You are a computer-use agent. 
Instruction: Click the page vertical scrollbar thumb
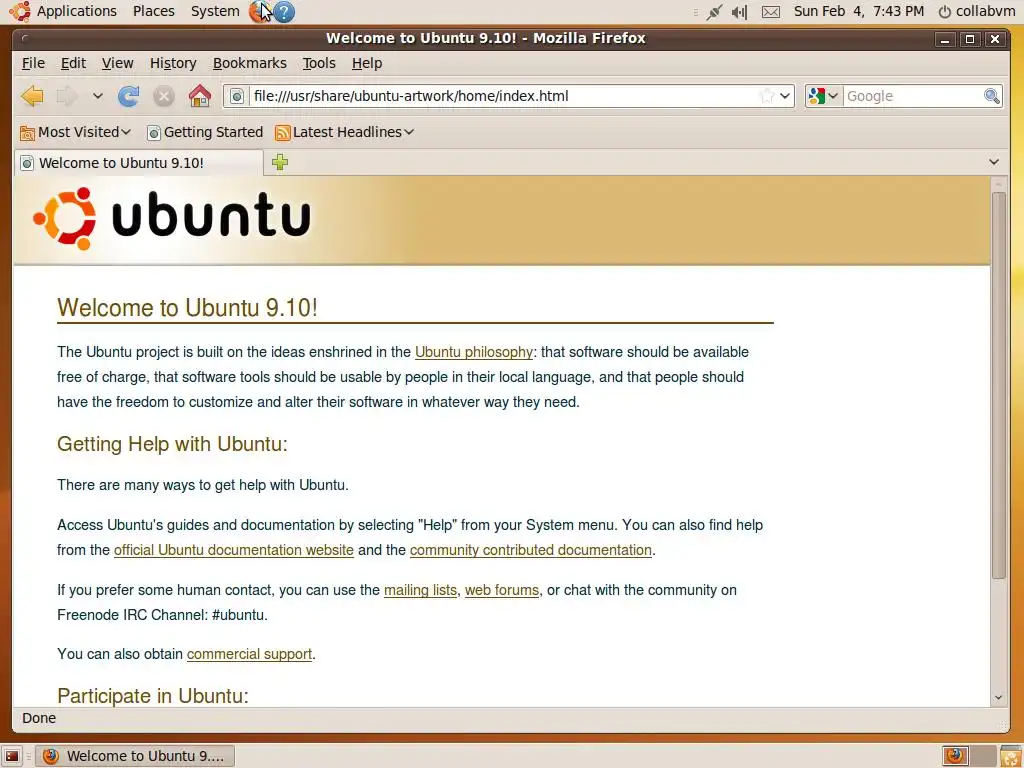pos(999,385)
